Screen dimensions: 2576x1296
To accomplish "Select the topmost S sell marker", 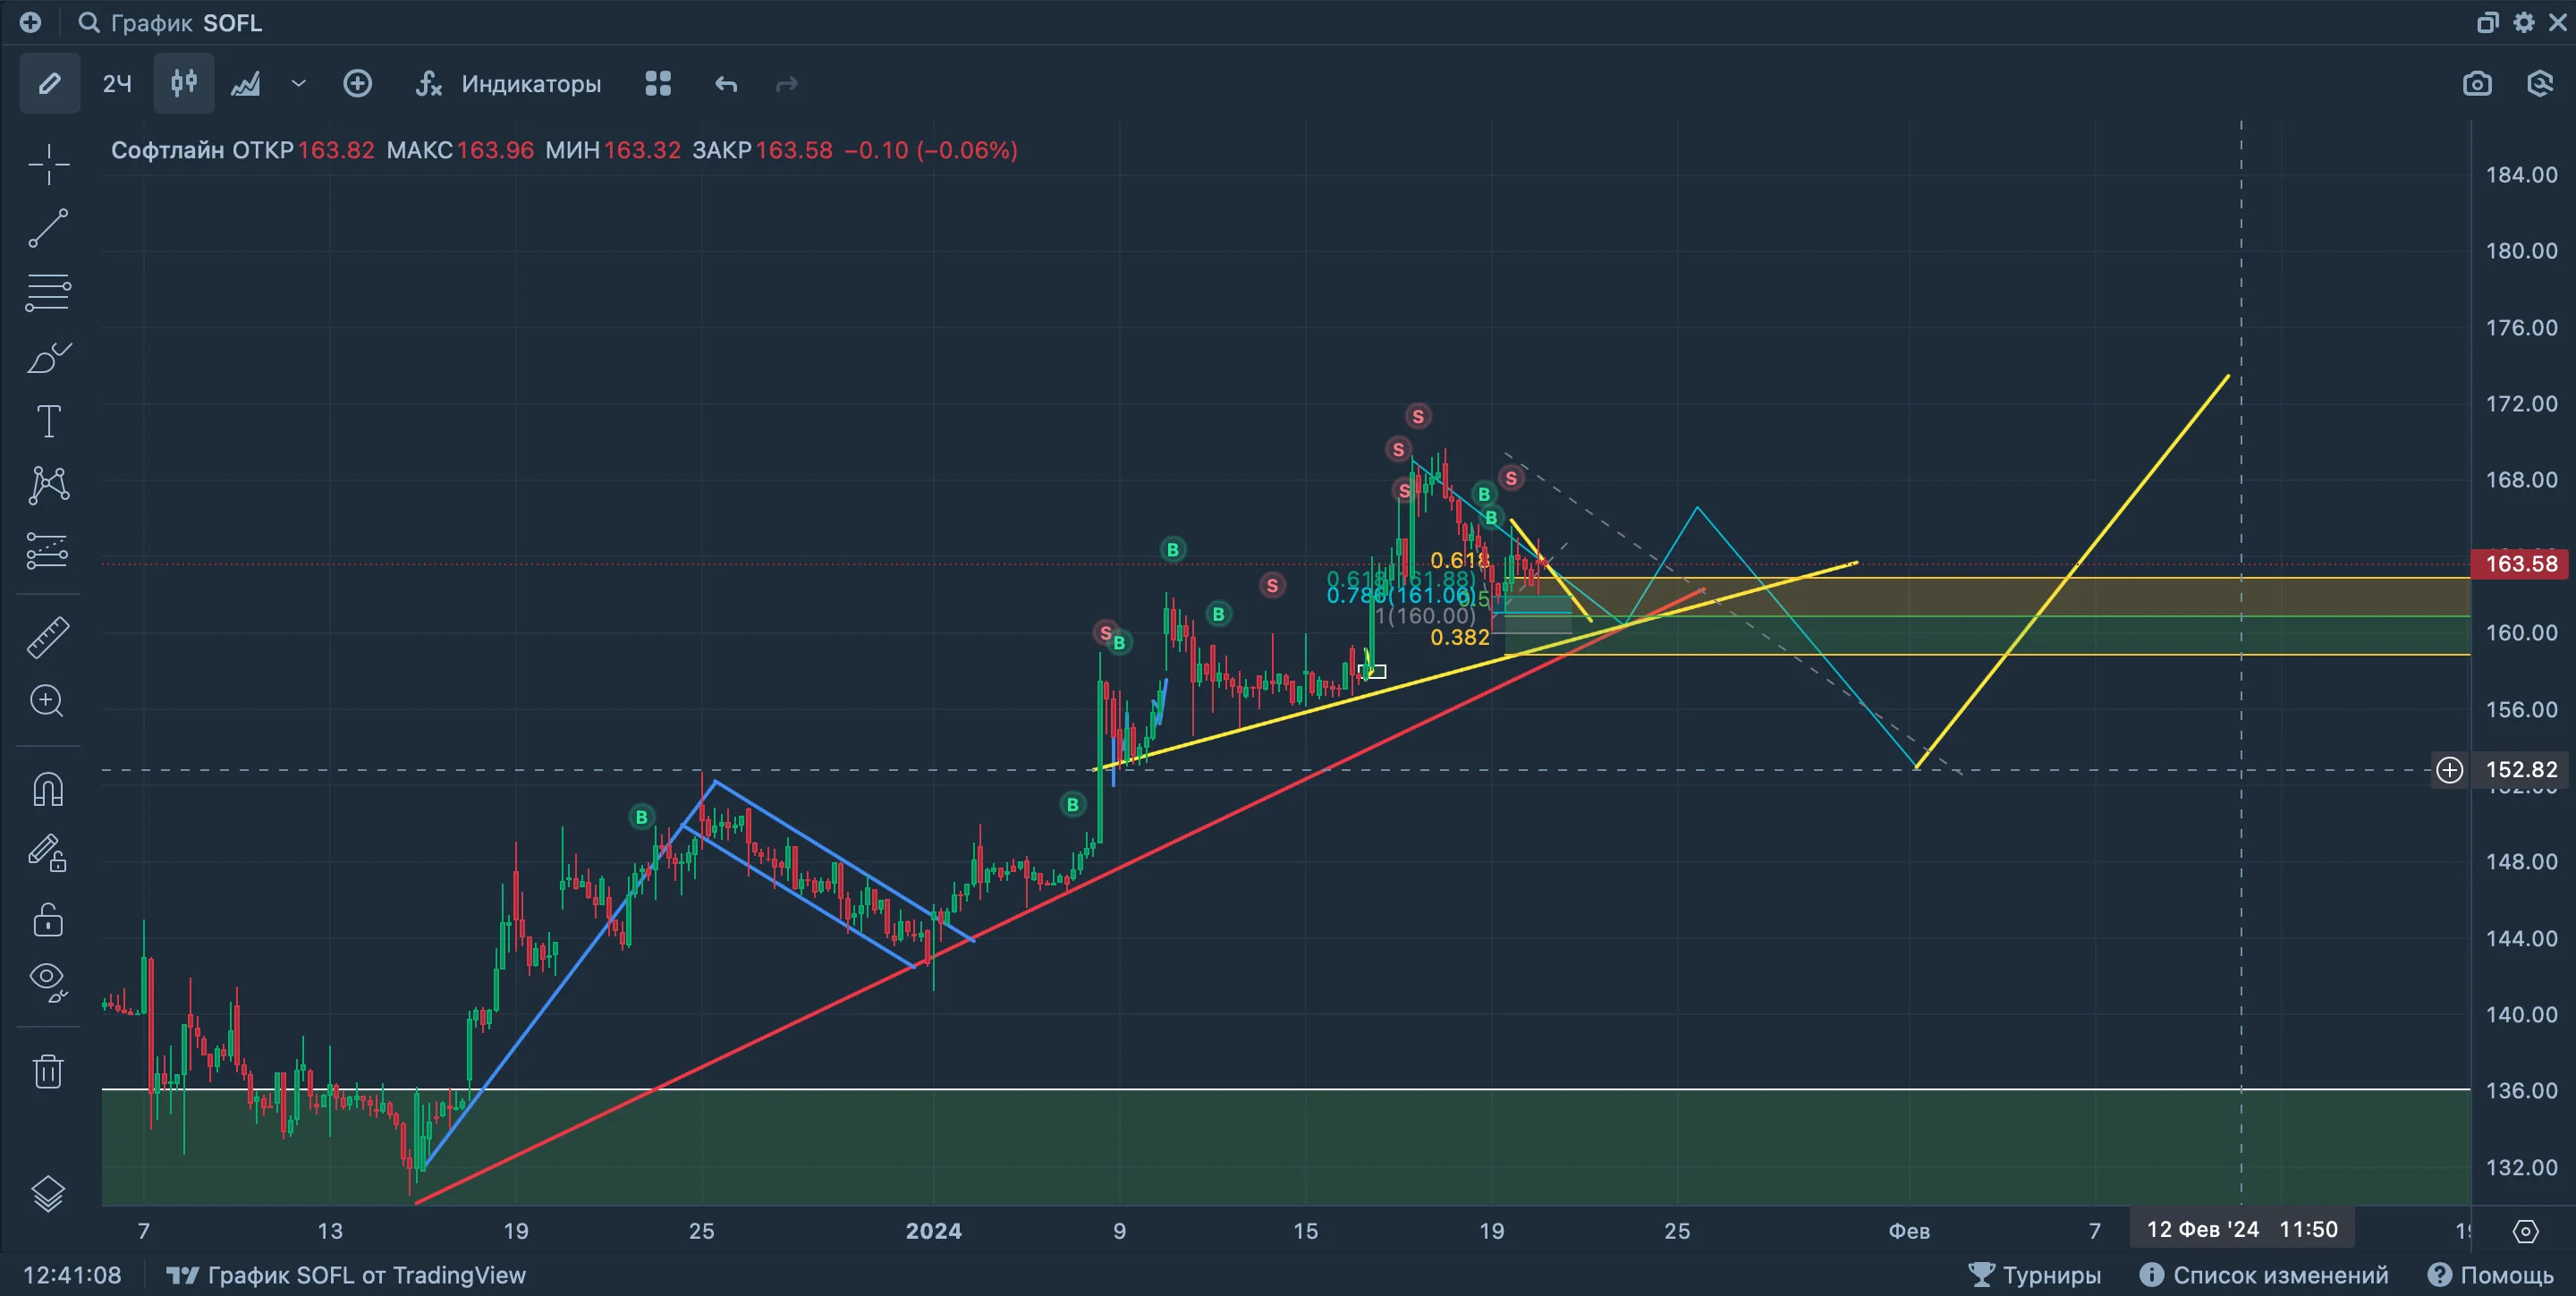I will tap(1417, 416).
